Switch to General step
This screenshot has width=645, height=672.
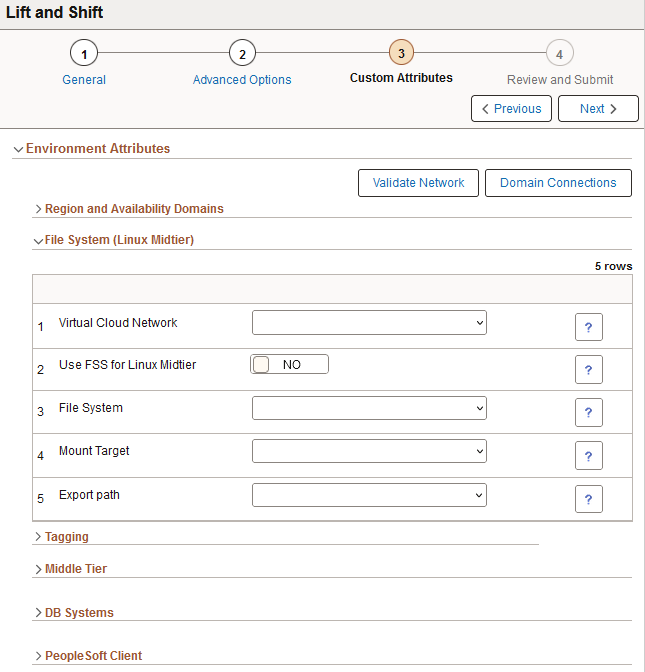[84, 80]
